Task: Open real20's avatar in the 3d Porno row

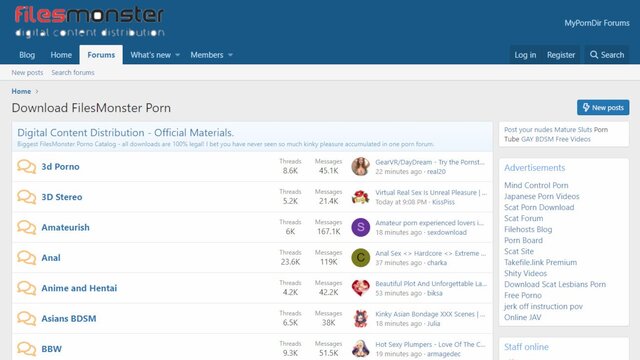Action: click(361, 167)
